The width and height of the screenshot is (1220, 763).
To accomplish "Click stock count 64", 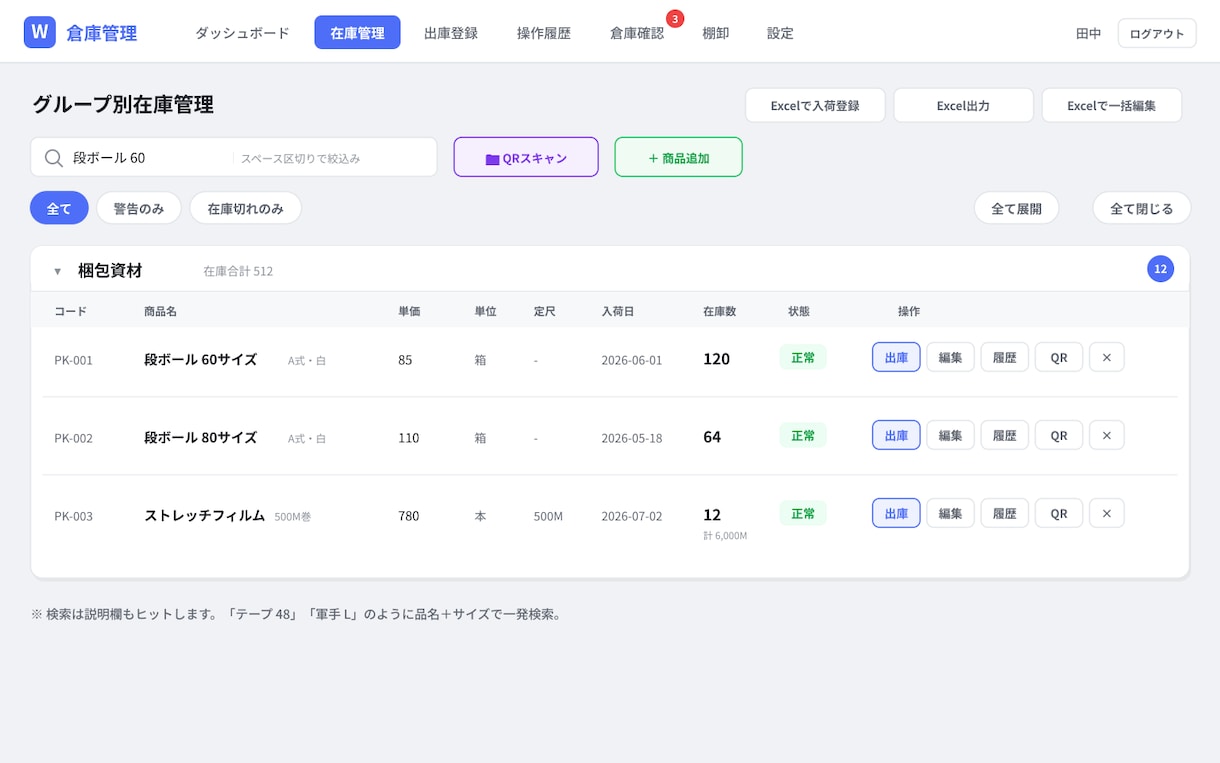I will point(712,437).
